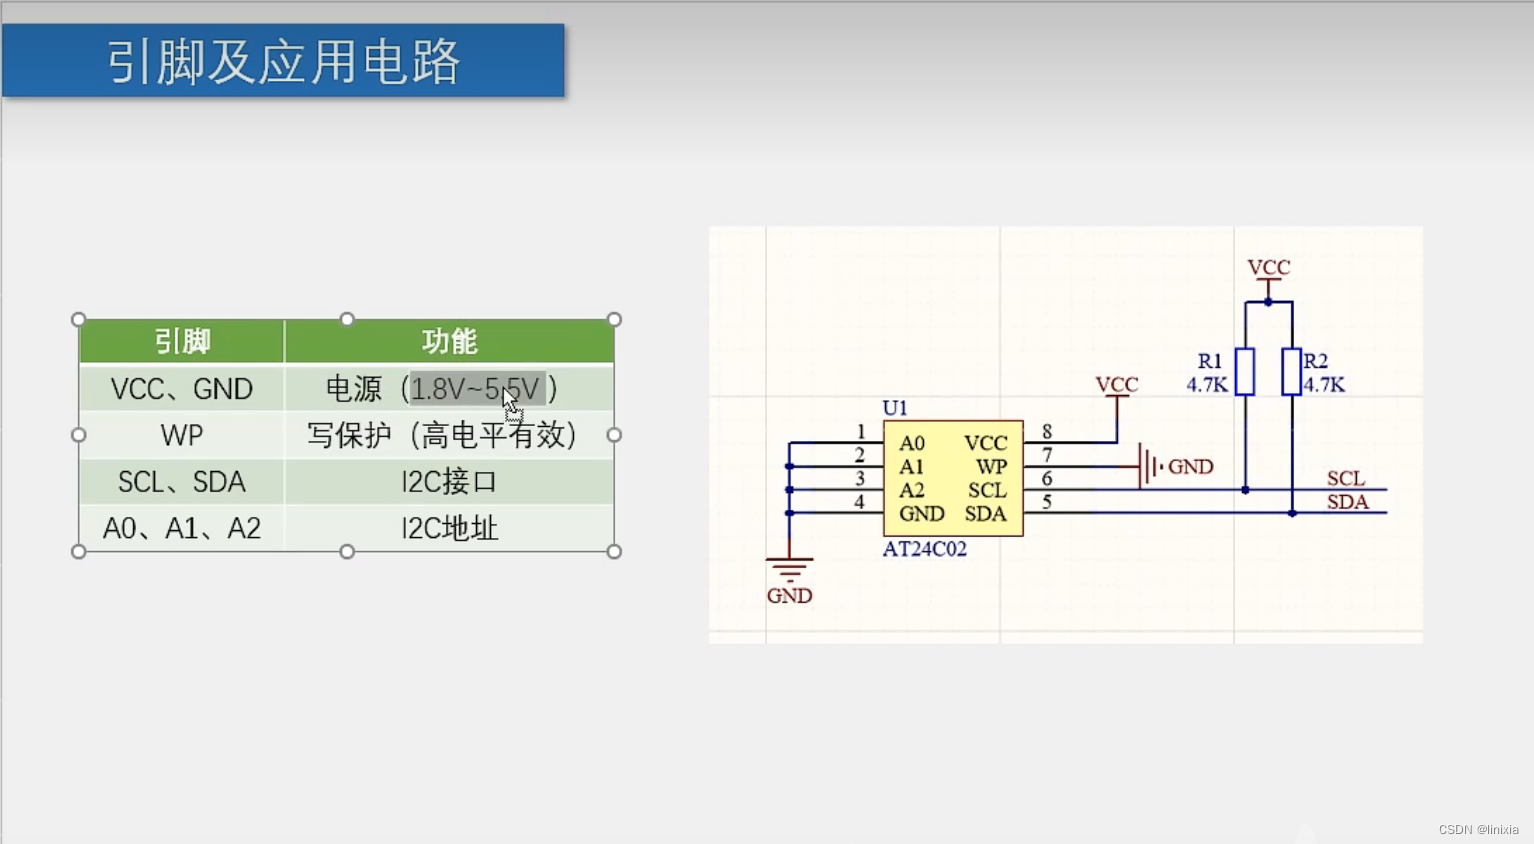Click the 引脚 table header cell

[181, 341]
